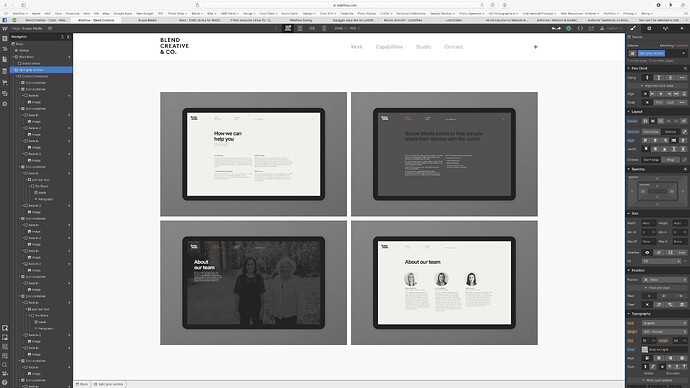690x388 pixels.
Task: Open the Element Settings gear tab
Action: (649, 28)
